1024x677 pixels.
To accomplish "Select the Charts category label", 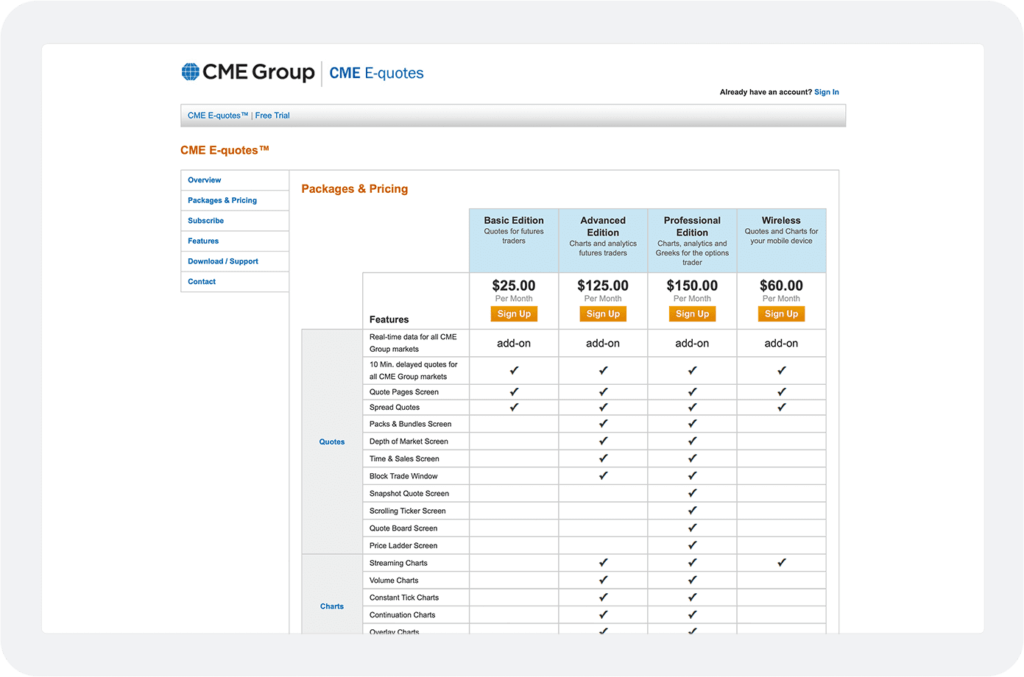I will pos(332,605).
